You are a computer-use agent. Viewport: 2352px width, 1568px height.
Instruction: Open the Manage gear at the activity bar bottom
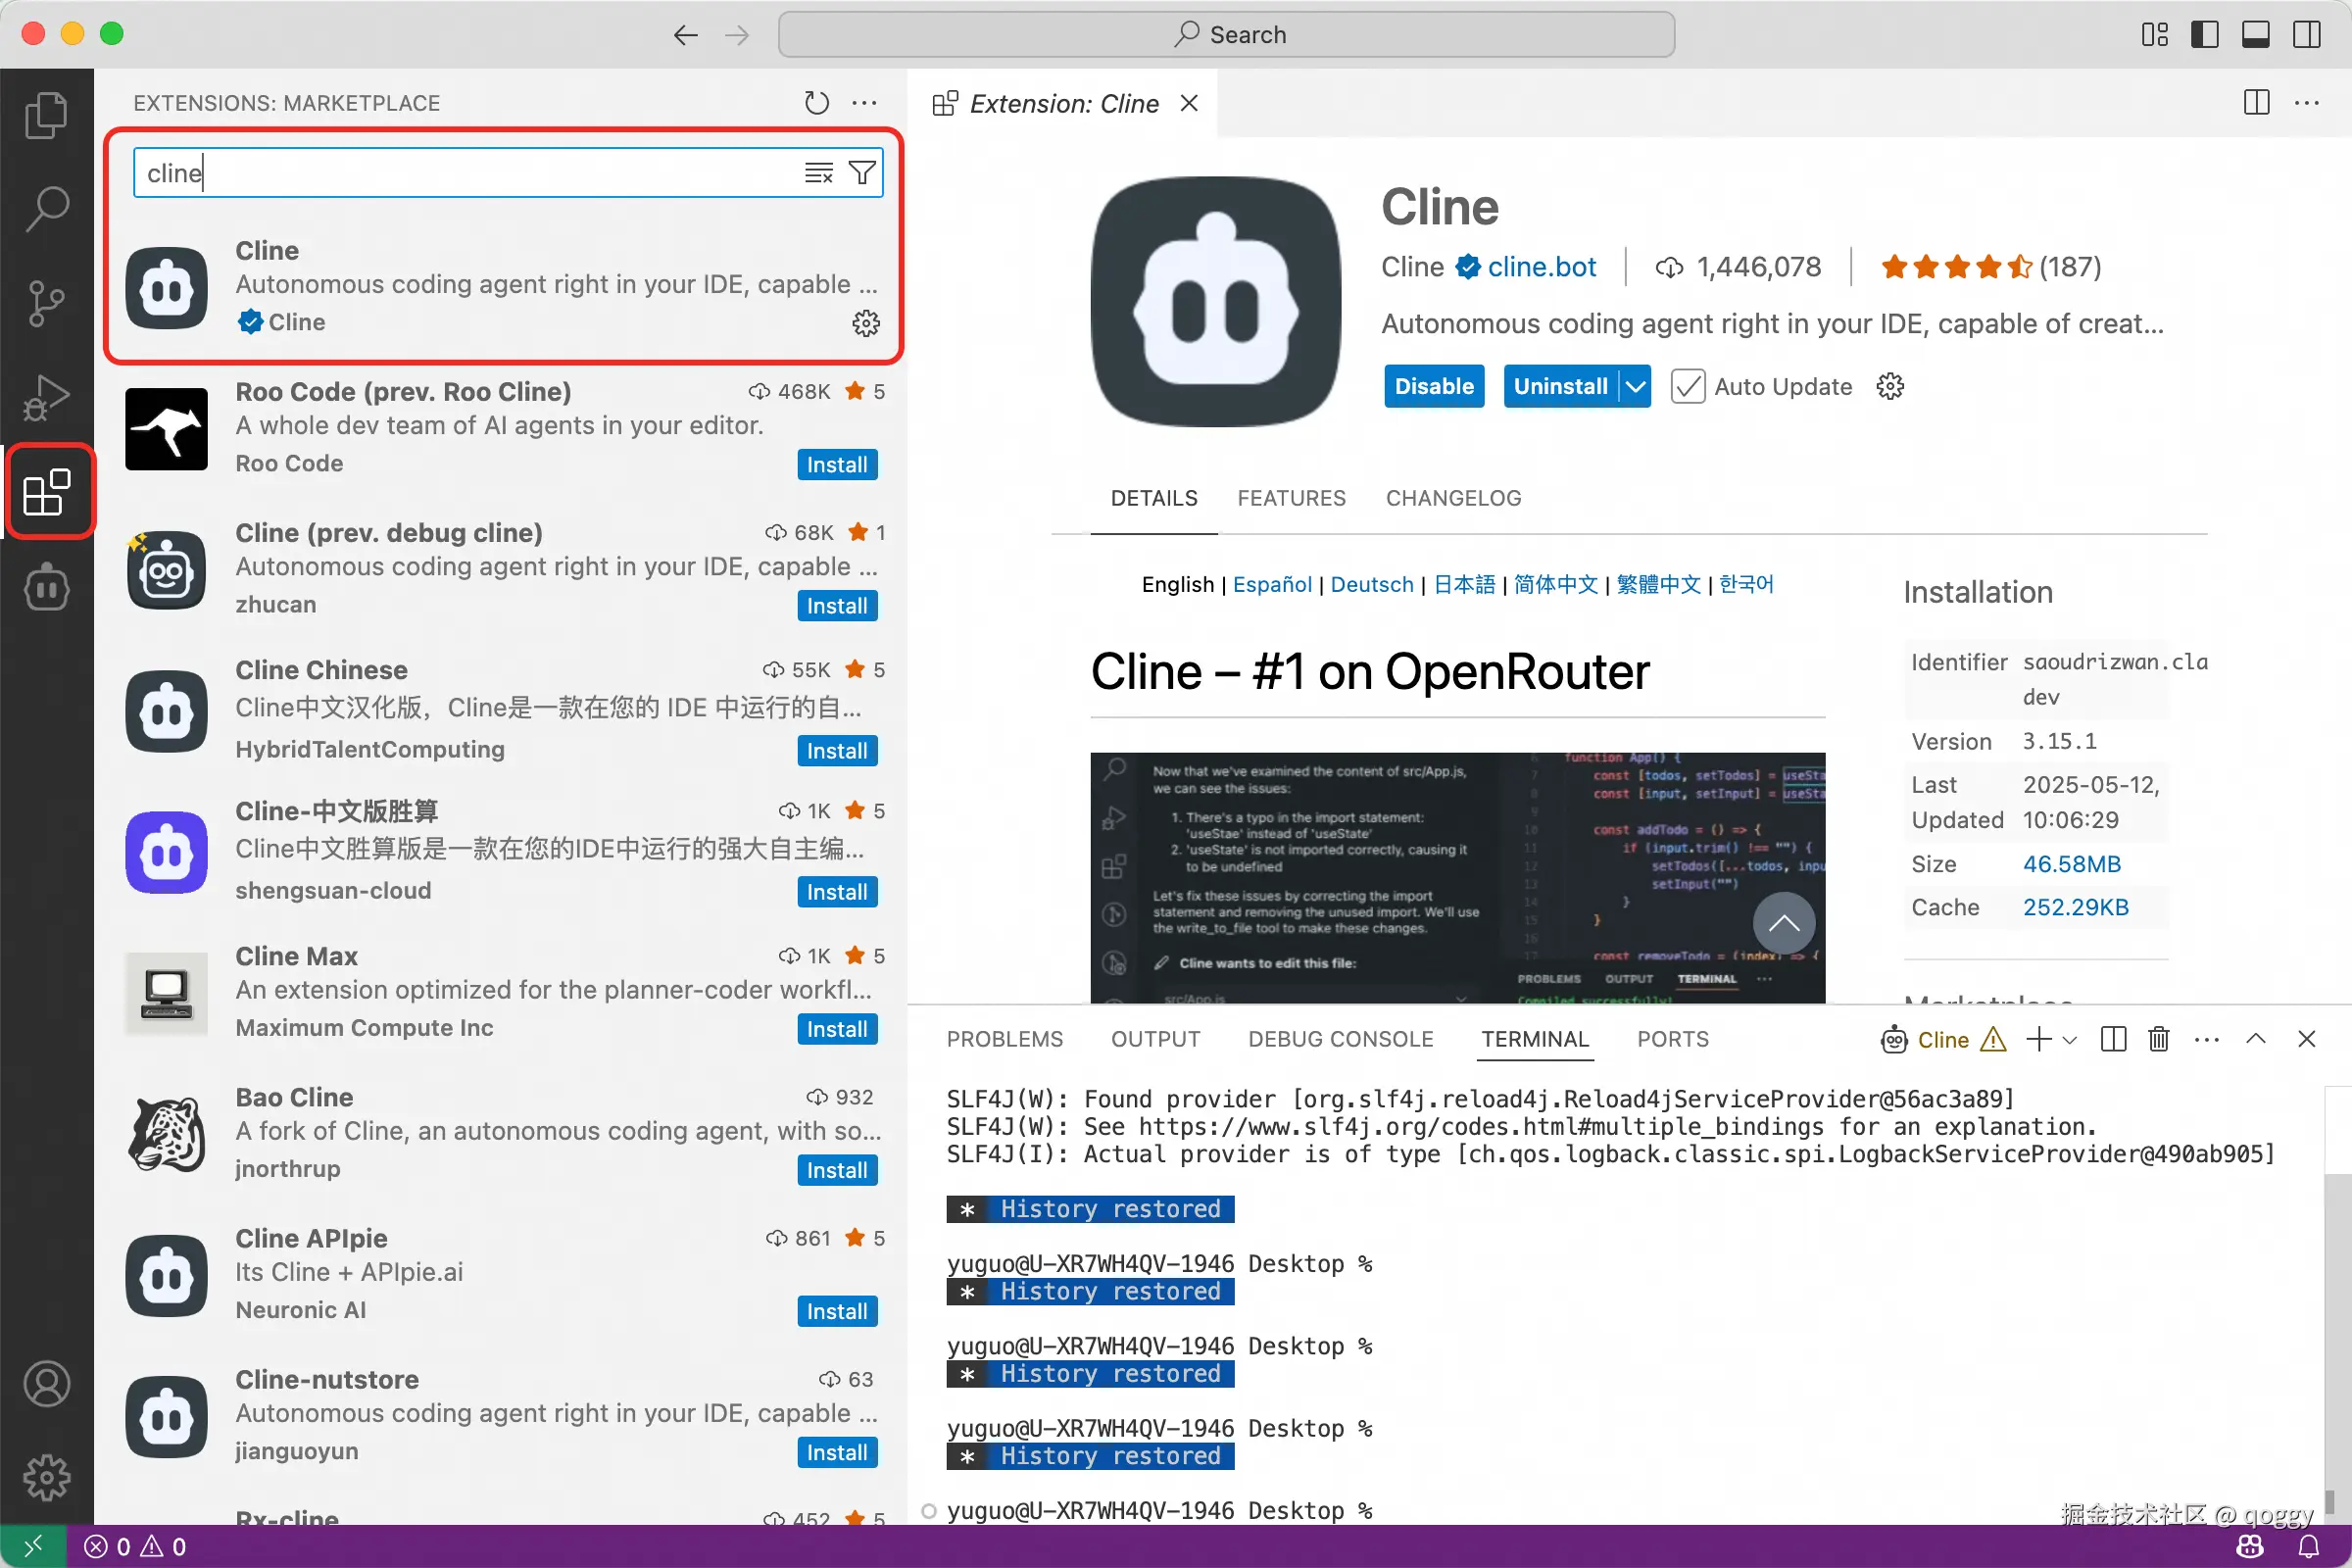pos(46,1478)
